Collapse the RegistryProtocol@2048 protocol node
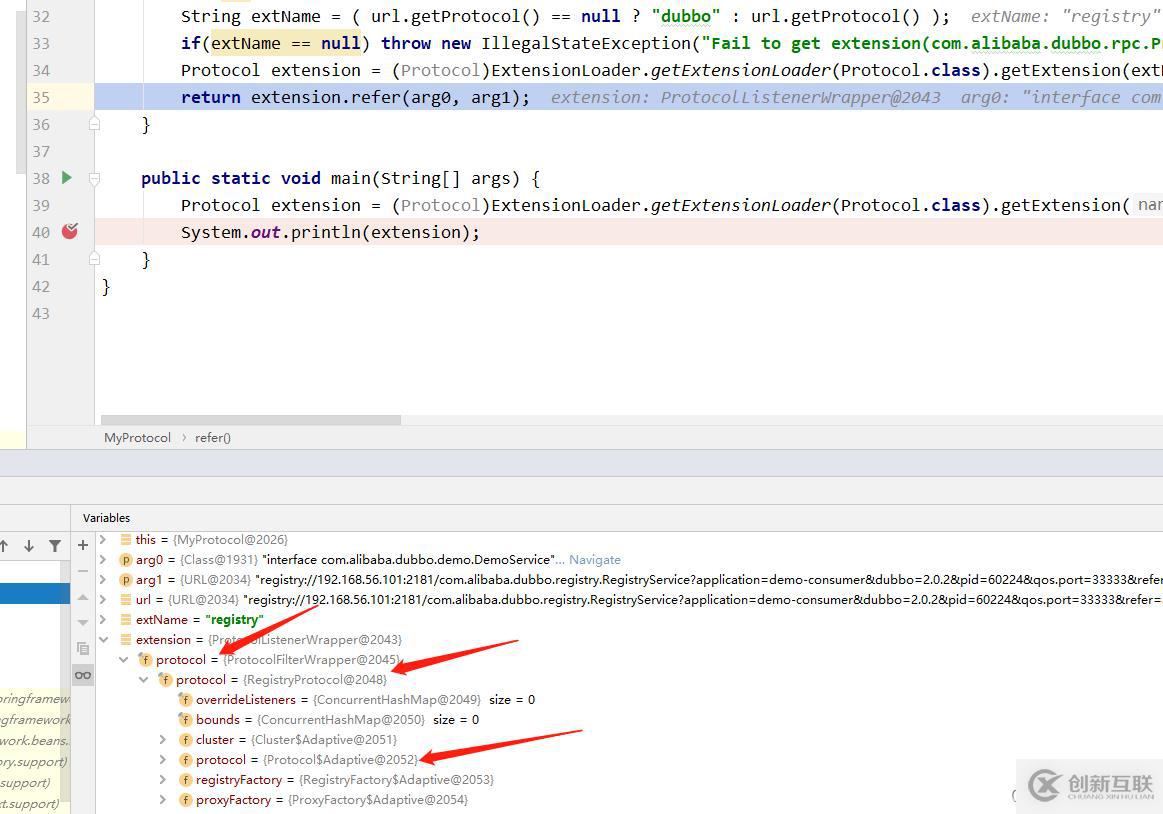 [144, 680]
